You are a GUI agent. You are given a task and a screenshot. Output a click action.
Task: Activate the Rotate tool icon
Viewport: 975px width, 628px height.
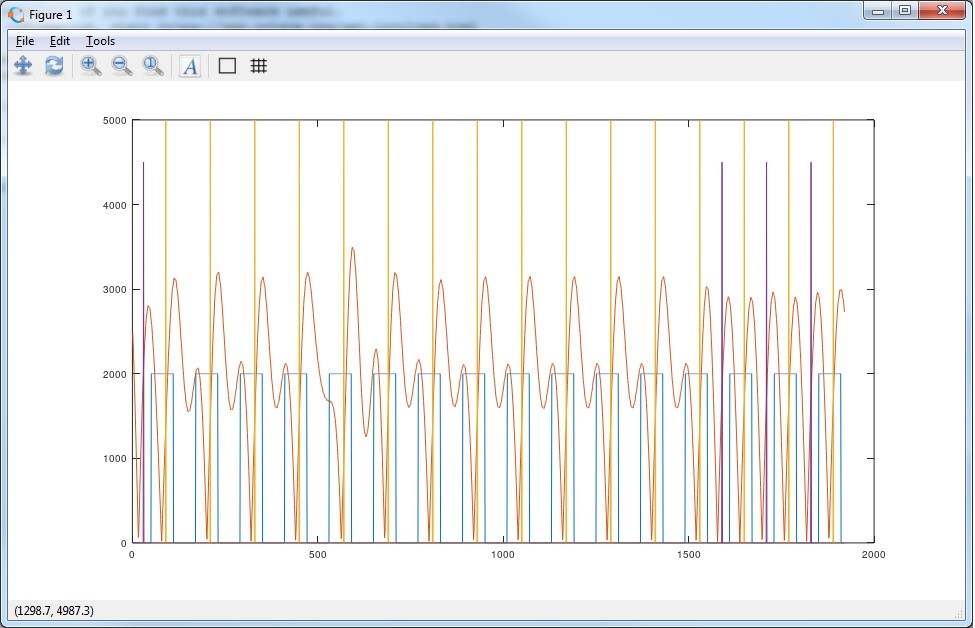tap(54, 66)
